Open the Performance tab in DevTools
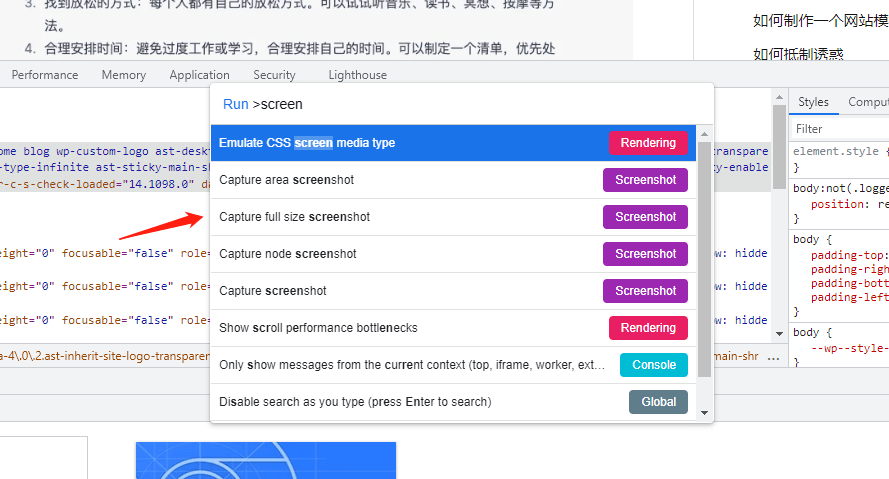Image resolution: width=889 pixels, height=479 pixels. 45,75
